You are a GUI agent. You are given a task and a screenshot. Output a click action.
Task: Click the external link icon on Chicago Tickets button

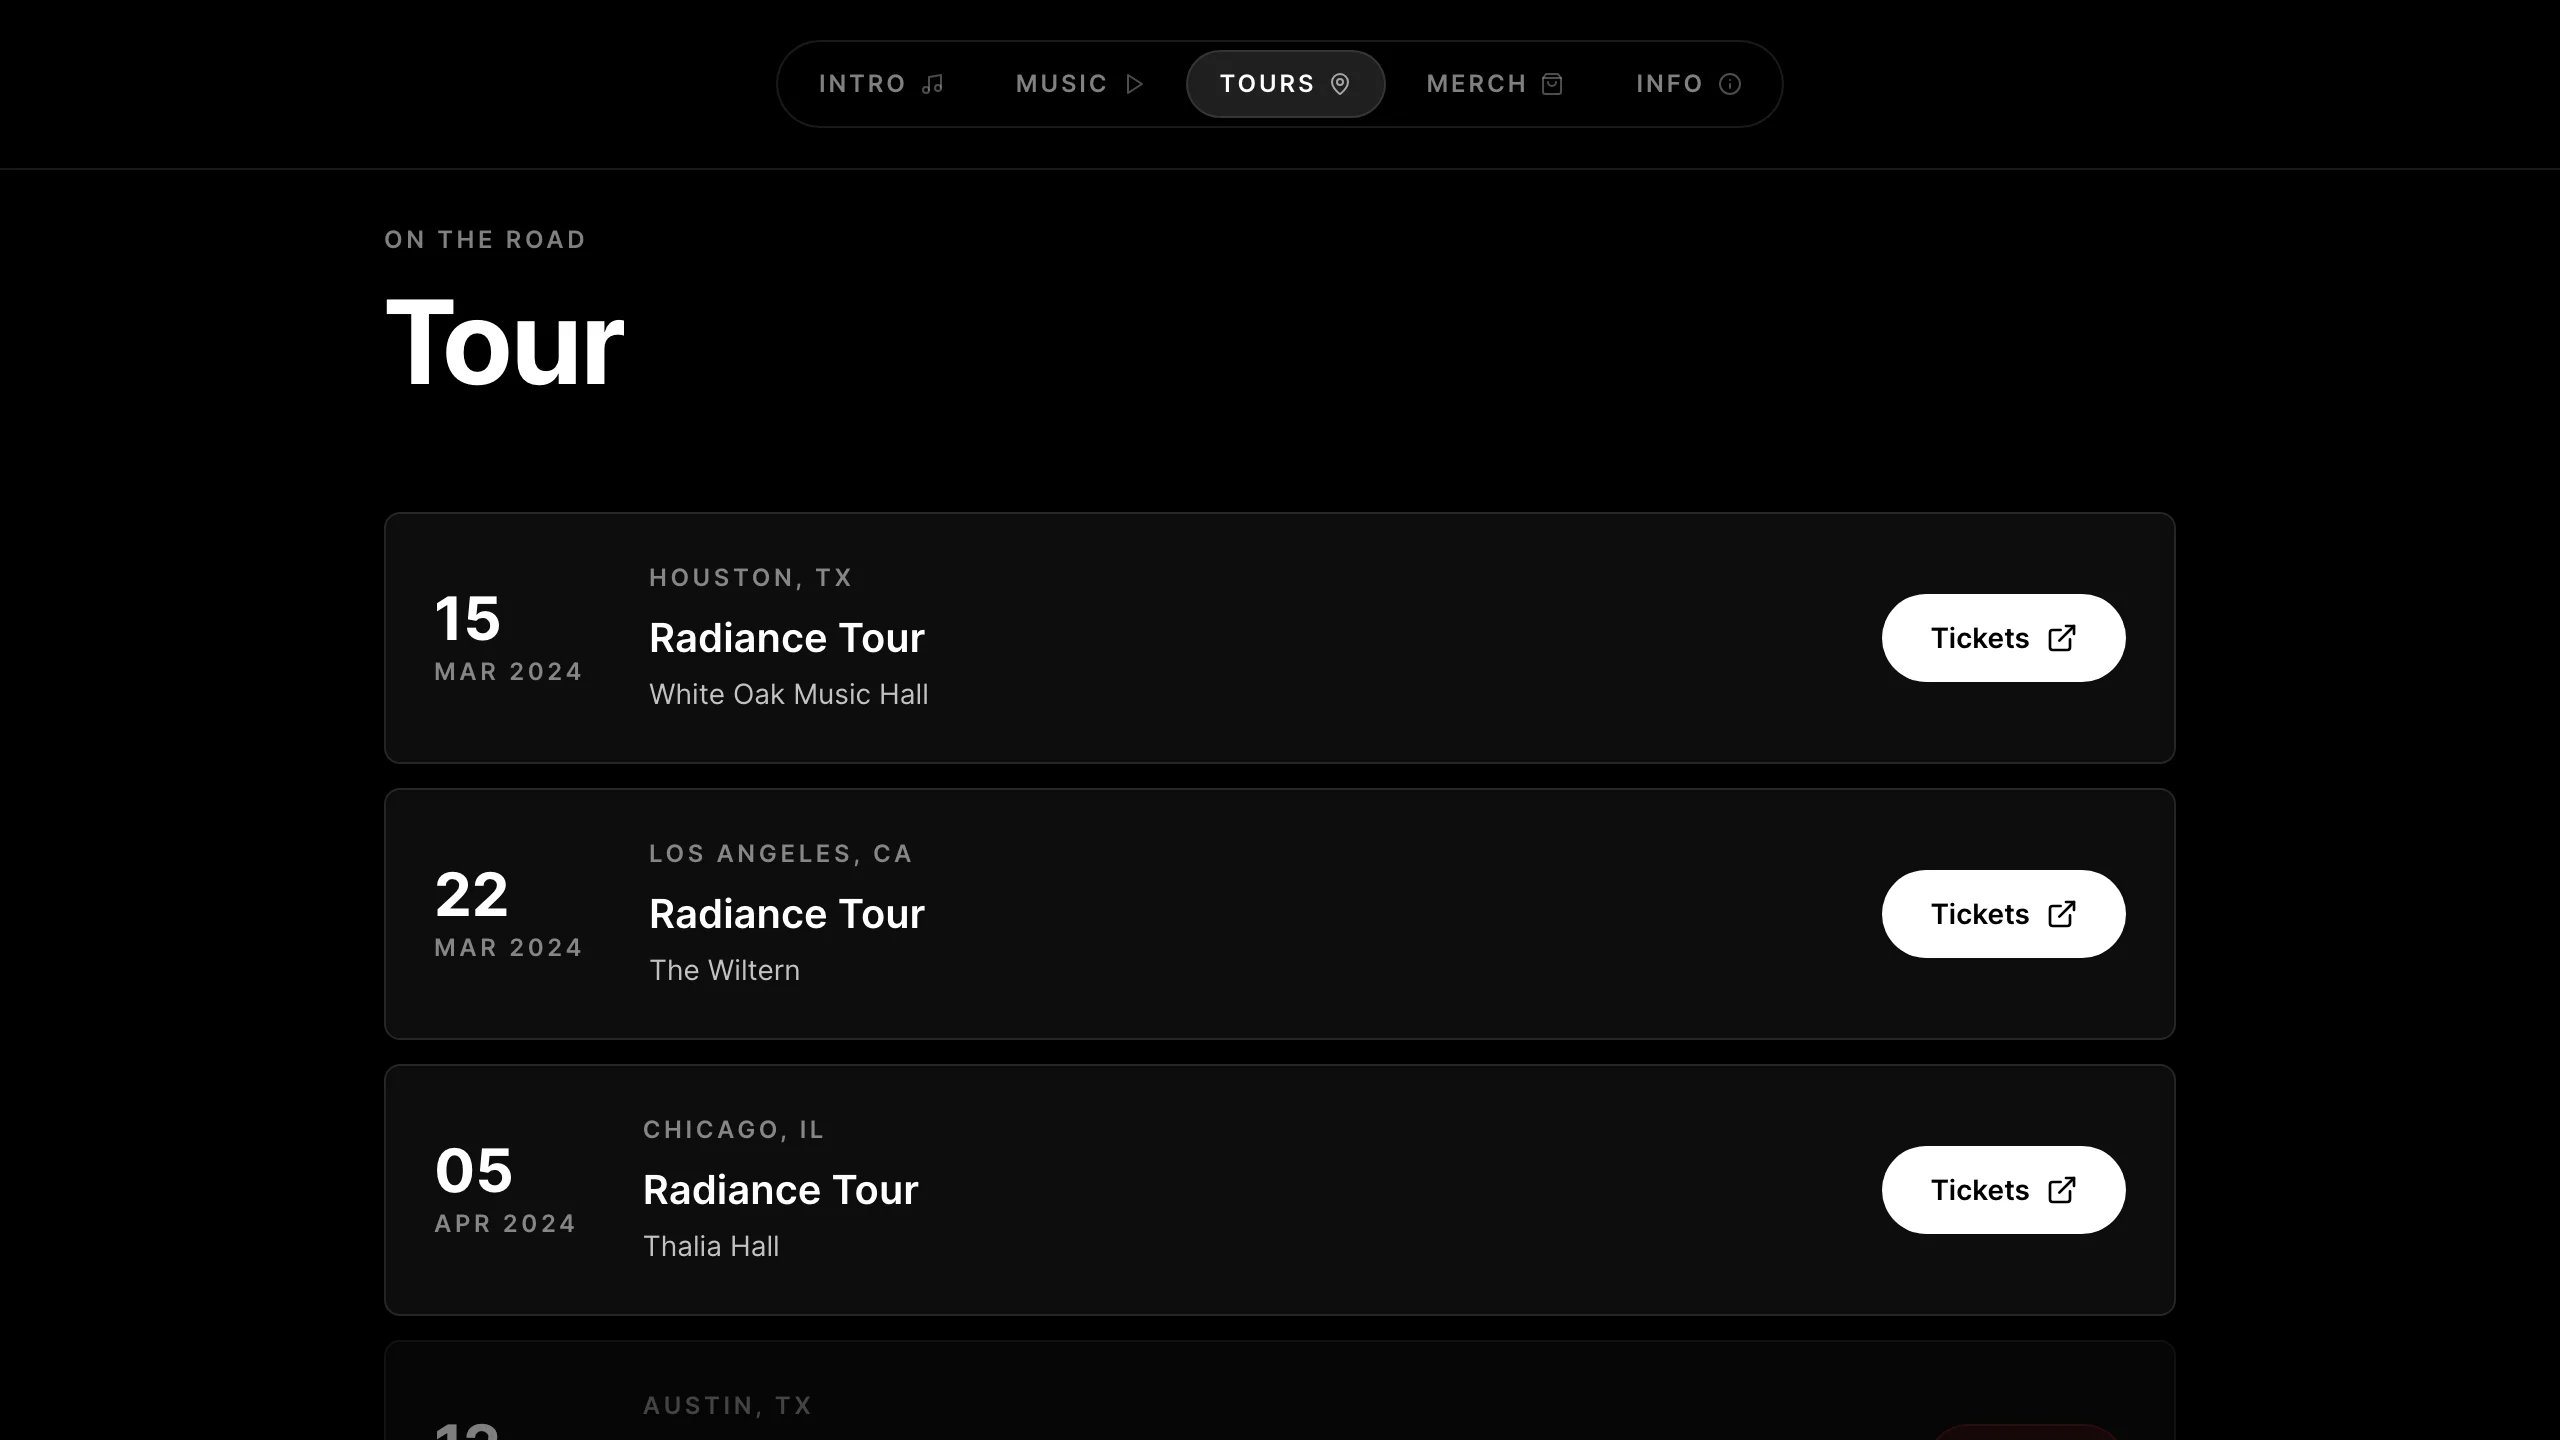point(2060,1190)
